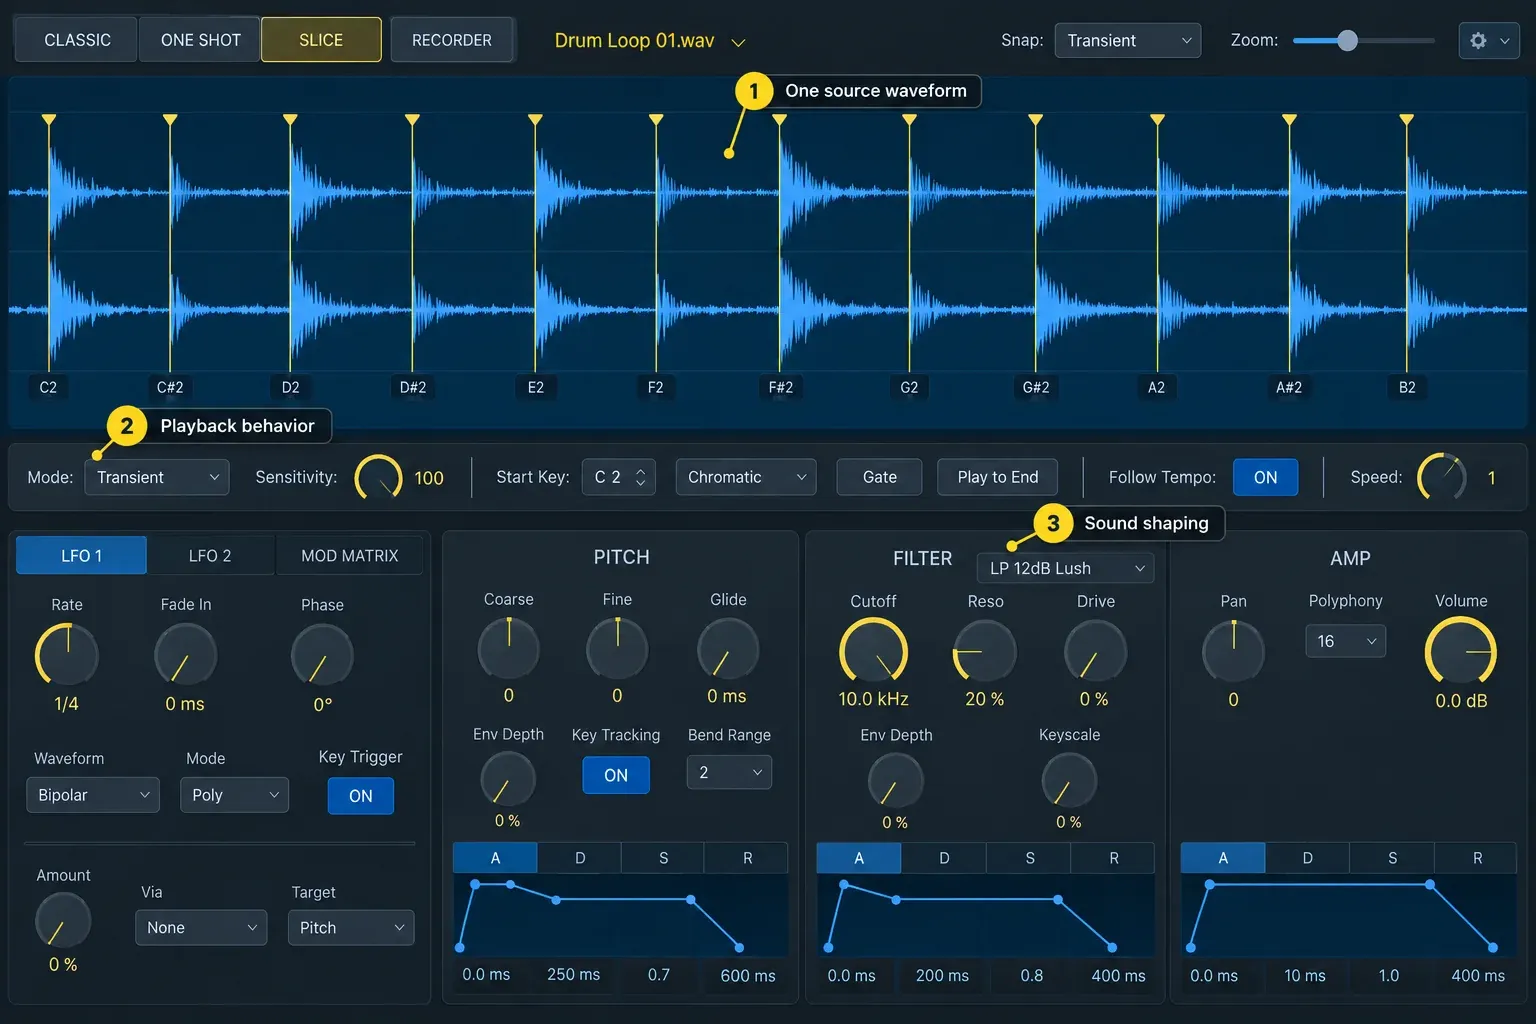Click the Filter Reso knob
This screenshot has width=1536, height=1024.
coord(985,651)
